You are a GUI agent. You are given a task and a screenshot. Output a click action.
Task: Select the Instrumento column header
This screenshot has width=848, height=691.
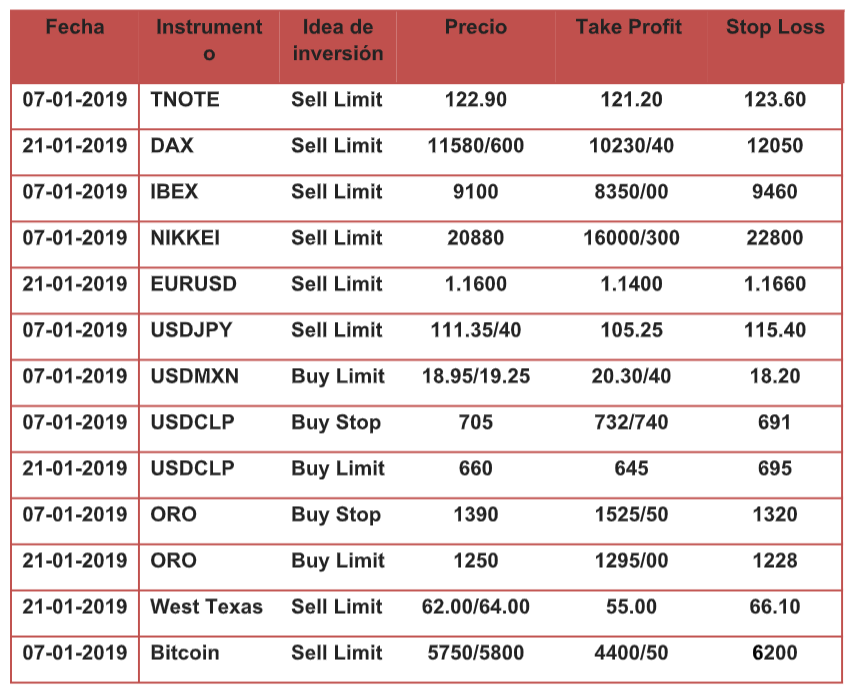209,40
